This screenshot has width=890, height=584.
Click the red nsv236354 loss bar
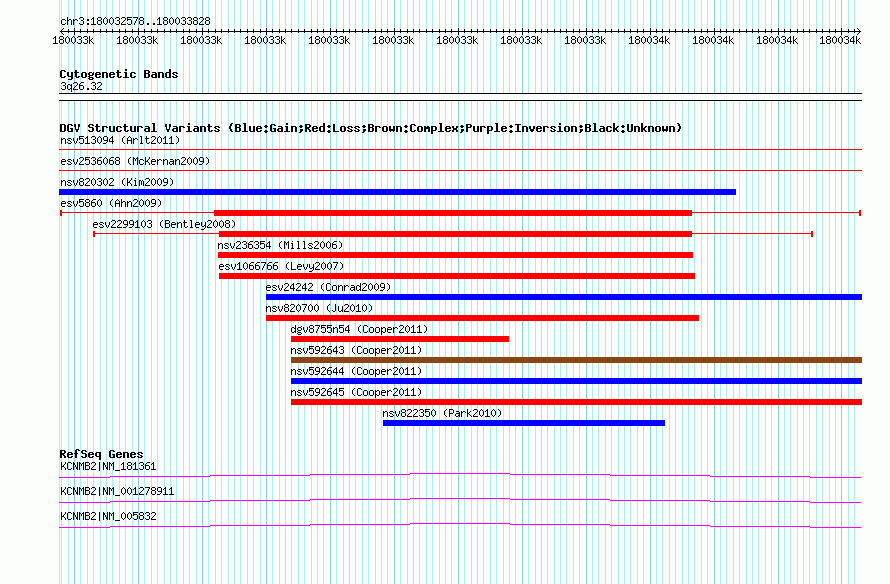tap(455, 255)
